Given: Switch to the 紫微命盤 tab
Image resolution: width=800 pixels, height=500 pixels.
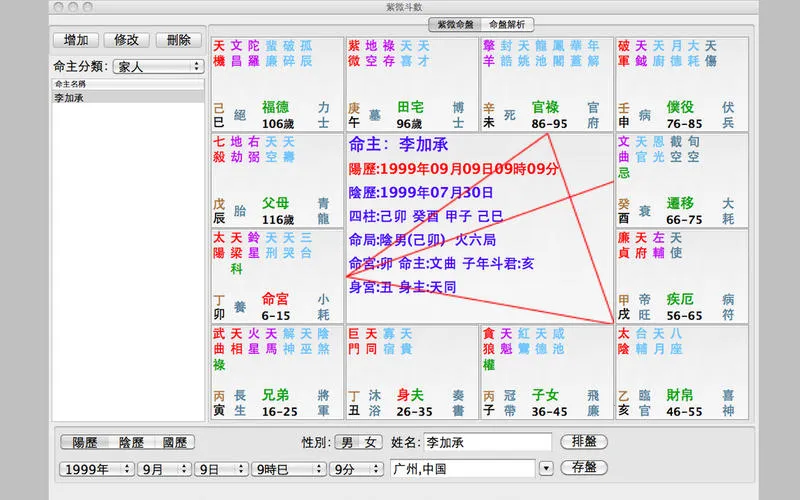Looking at the screenshot, I should (x=453, y=24).
